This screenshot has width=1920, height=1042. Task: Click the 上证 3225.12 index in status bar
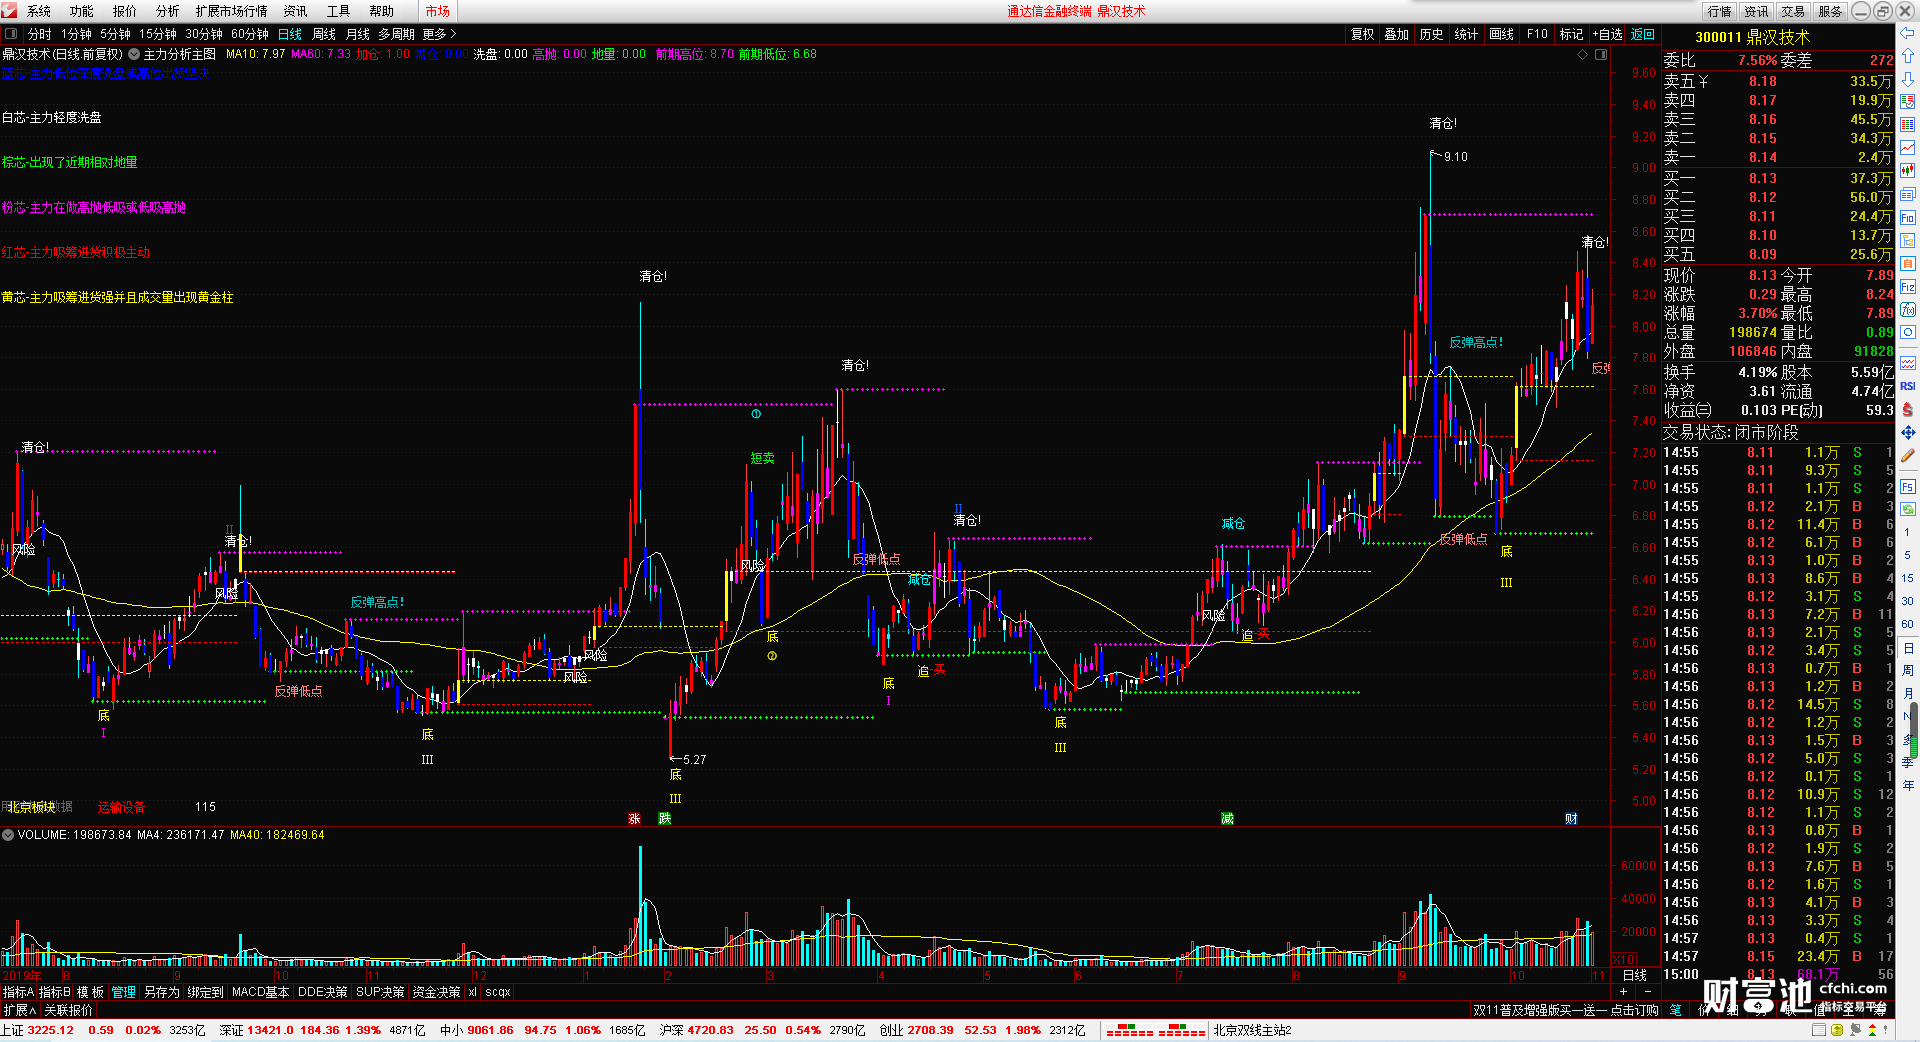point(38,1030)
